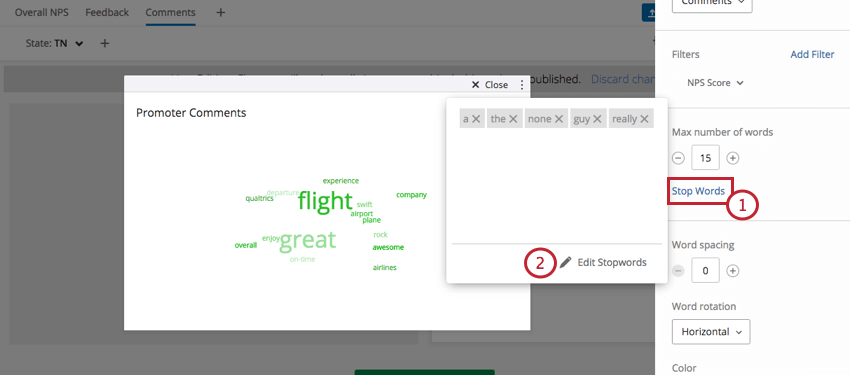This screenshot has height=375, width=850.
Task: Click 'qualtrics' in the word cloud
Action: 259,198
